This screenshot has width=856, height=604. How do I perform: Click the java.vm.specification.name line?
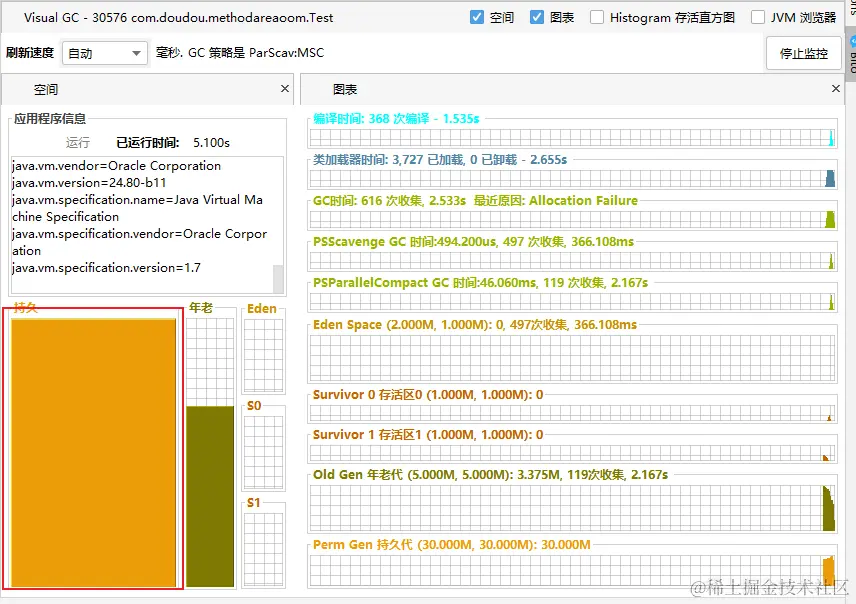tap(137, 208)
